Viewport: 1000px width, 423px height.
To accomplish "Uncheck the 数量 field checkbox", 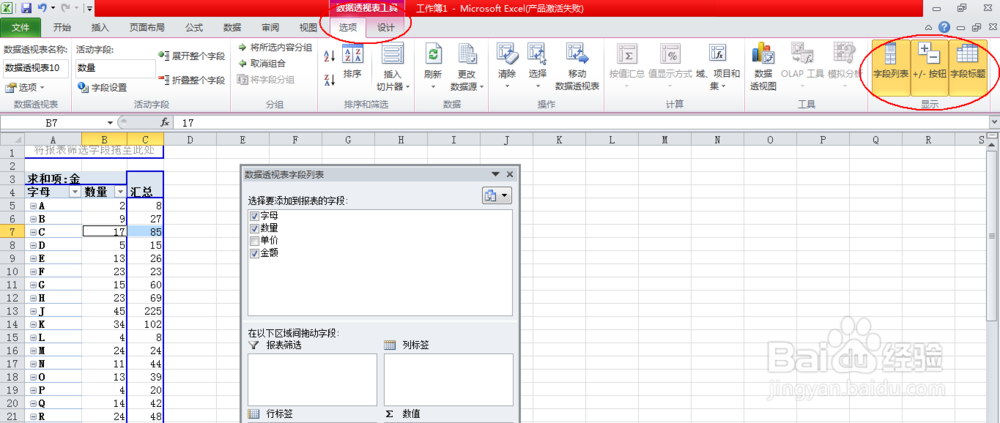I will pyautogui.click(x=254, y=228).
